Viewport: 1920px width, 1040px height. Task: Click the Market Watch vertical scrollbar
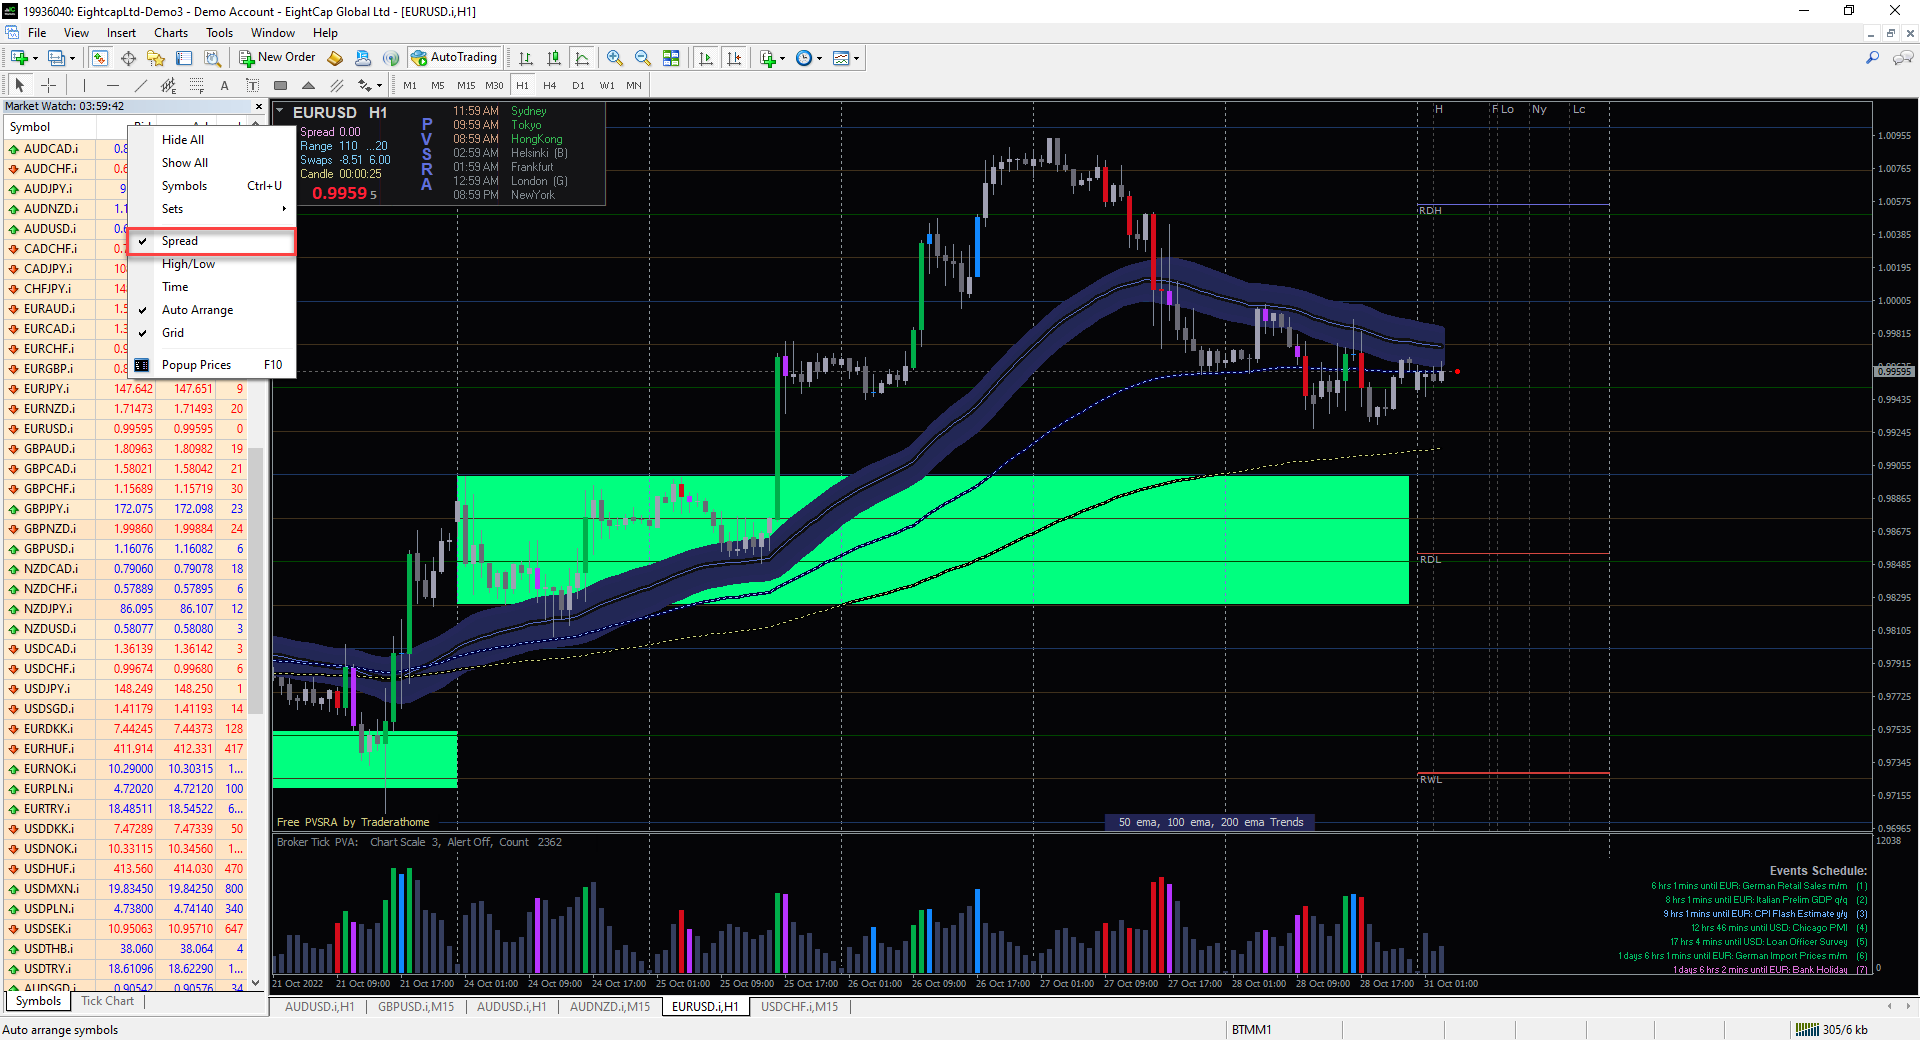pyautogui.click(x=256, y=580)
